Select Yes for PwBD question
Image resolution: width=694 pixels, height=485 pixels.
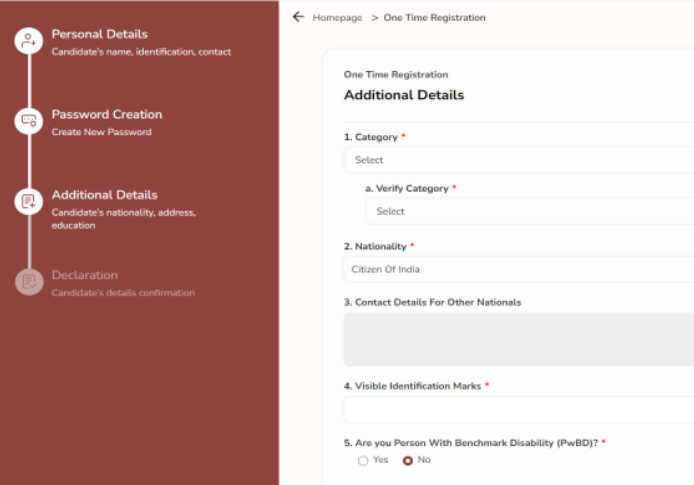point(363,461)
